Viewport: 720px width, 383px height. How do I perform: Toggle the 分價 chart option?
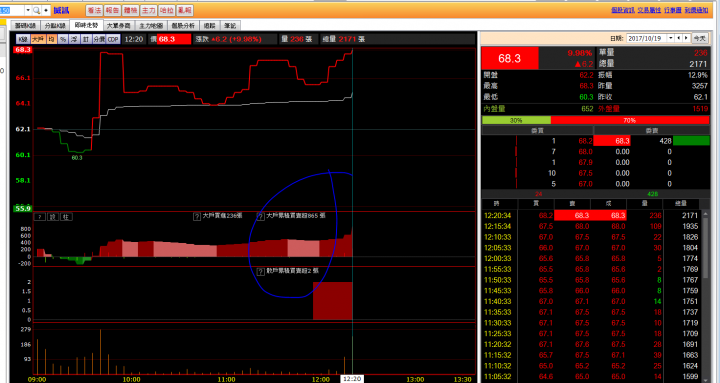pyautogui.click(x=99, y=39)
